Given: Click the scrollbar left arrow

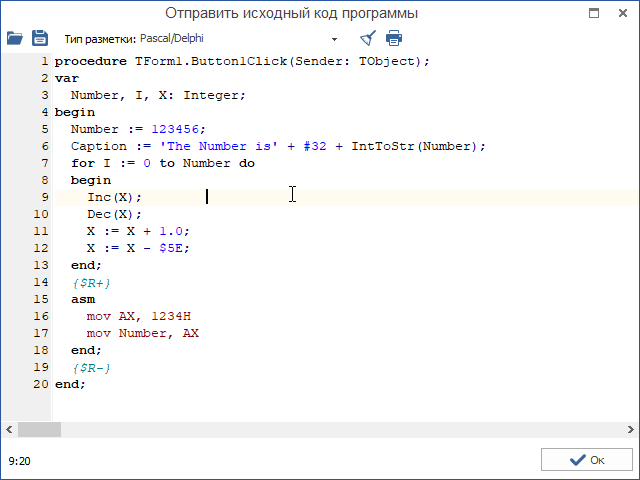Looking at the screenshot, I should coord(9,429).
